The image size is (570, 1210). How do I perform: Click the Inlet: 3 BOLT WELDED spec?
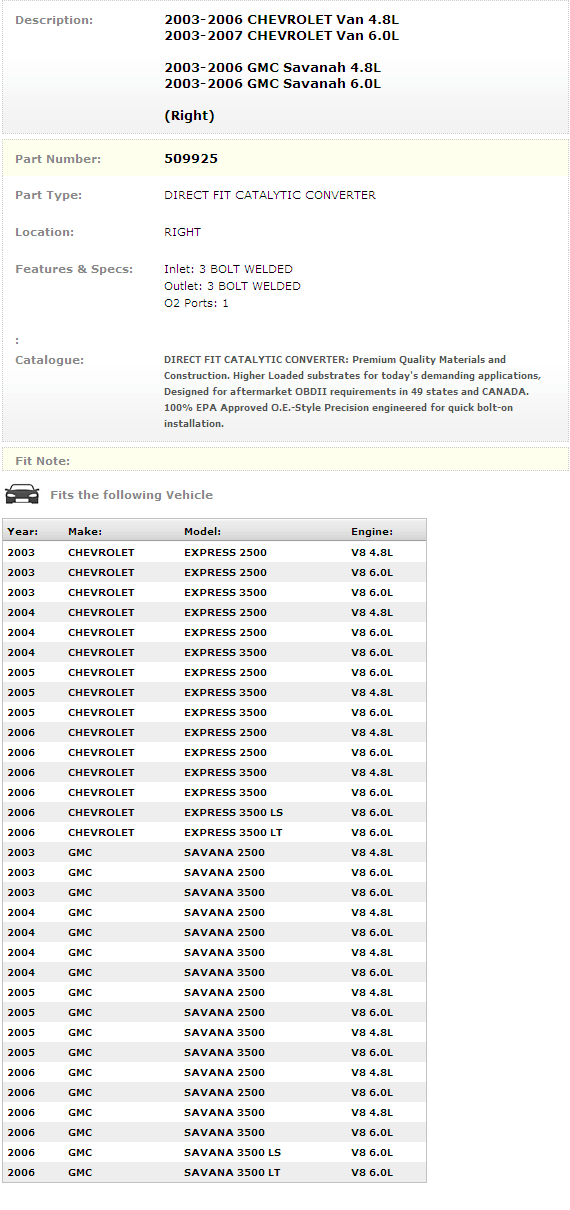point(228,269)
